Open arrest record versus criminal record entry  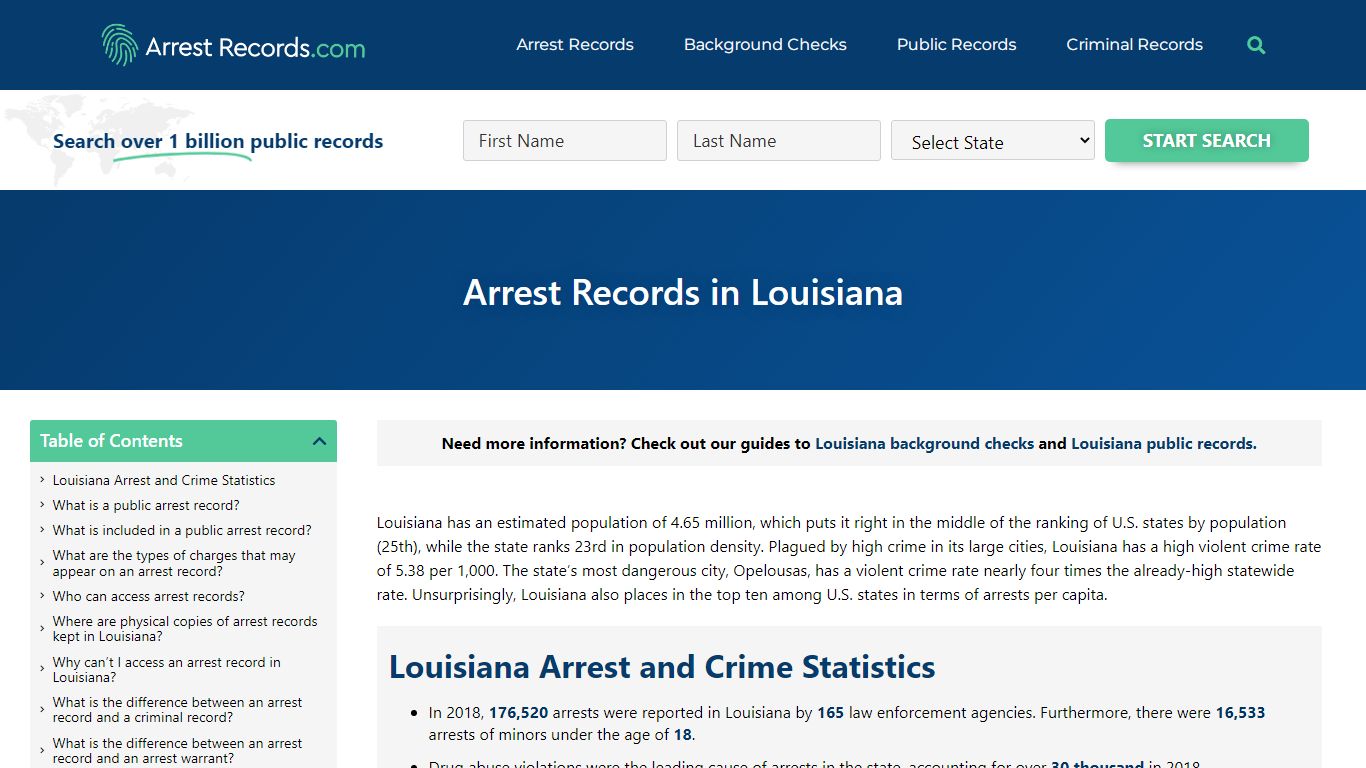pyautogui.click(x=177, y=710)
